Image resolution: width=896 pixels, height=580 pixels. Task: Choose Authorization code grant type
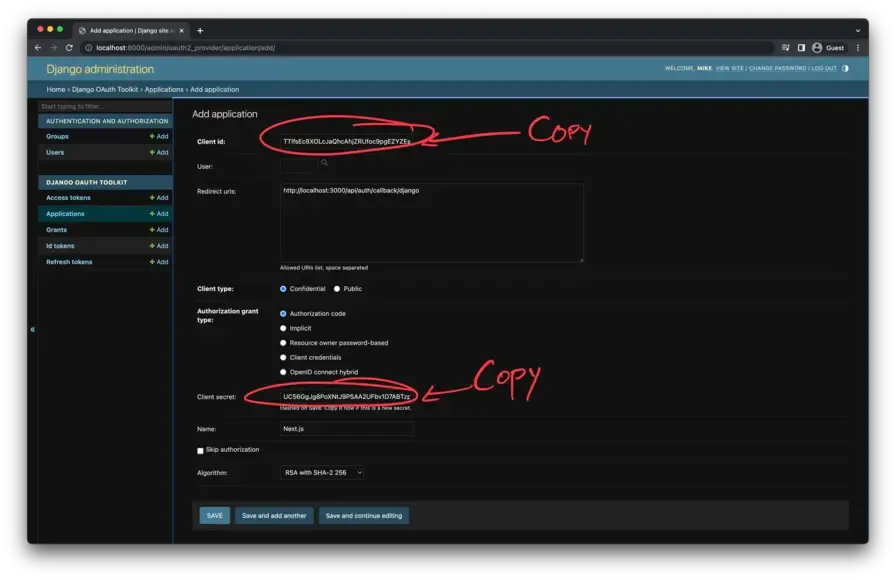pyautogui.click(x=283, y=314)
